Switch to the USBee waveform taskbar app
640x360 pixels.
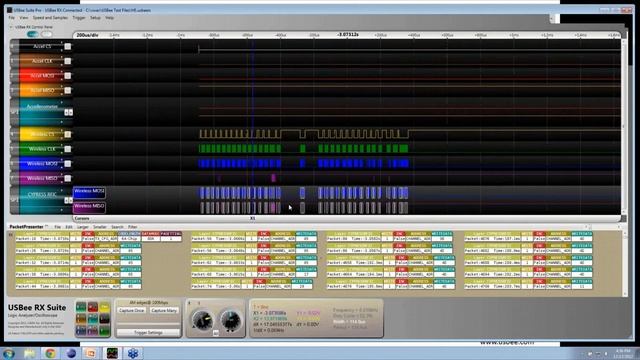coord(112,353)
